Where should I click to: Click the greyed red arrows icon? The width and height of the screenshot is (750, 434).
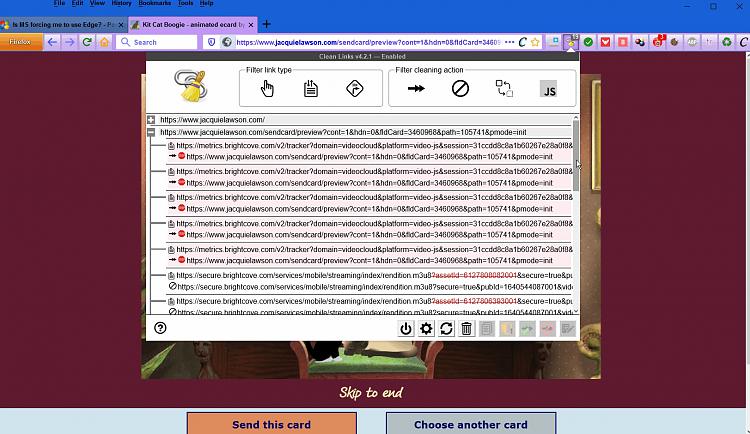point(548,329)
